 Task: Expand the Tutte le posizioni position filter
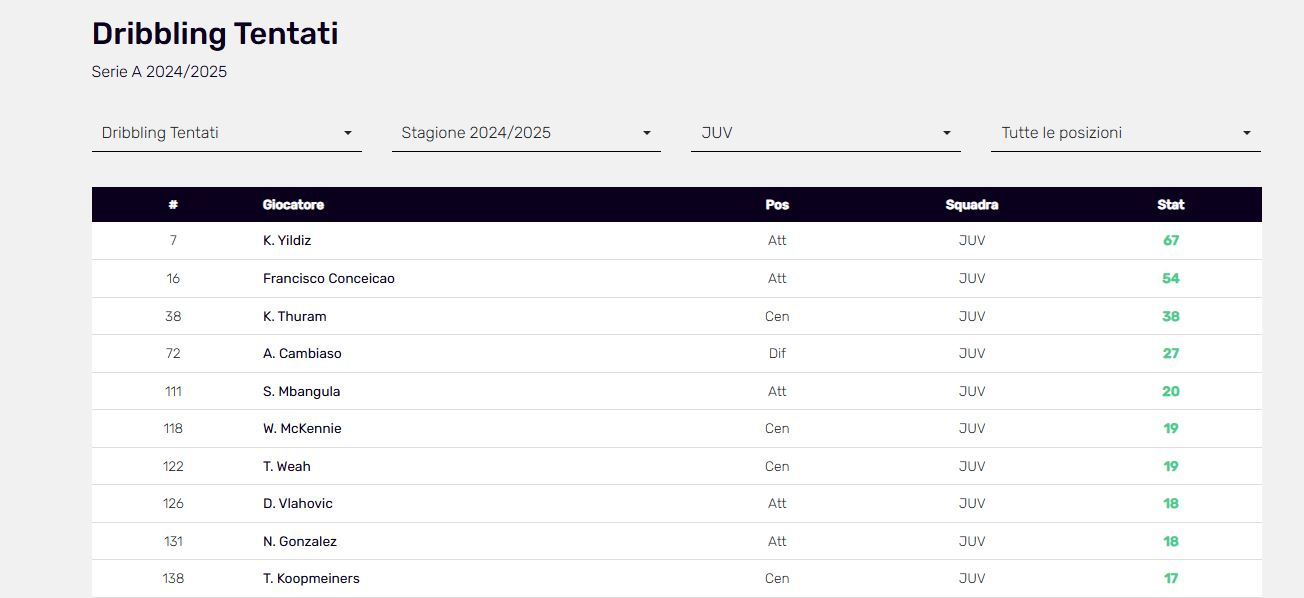(x=1126, y=133)
